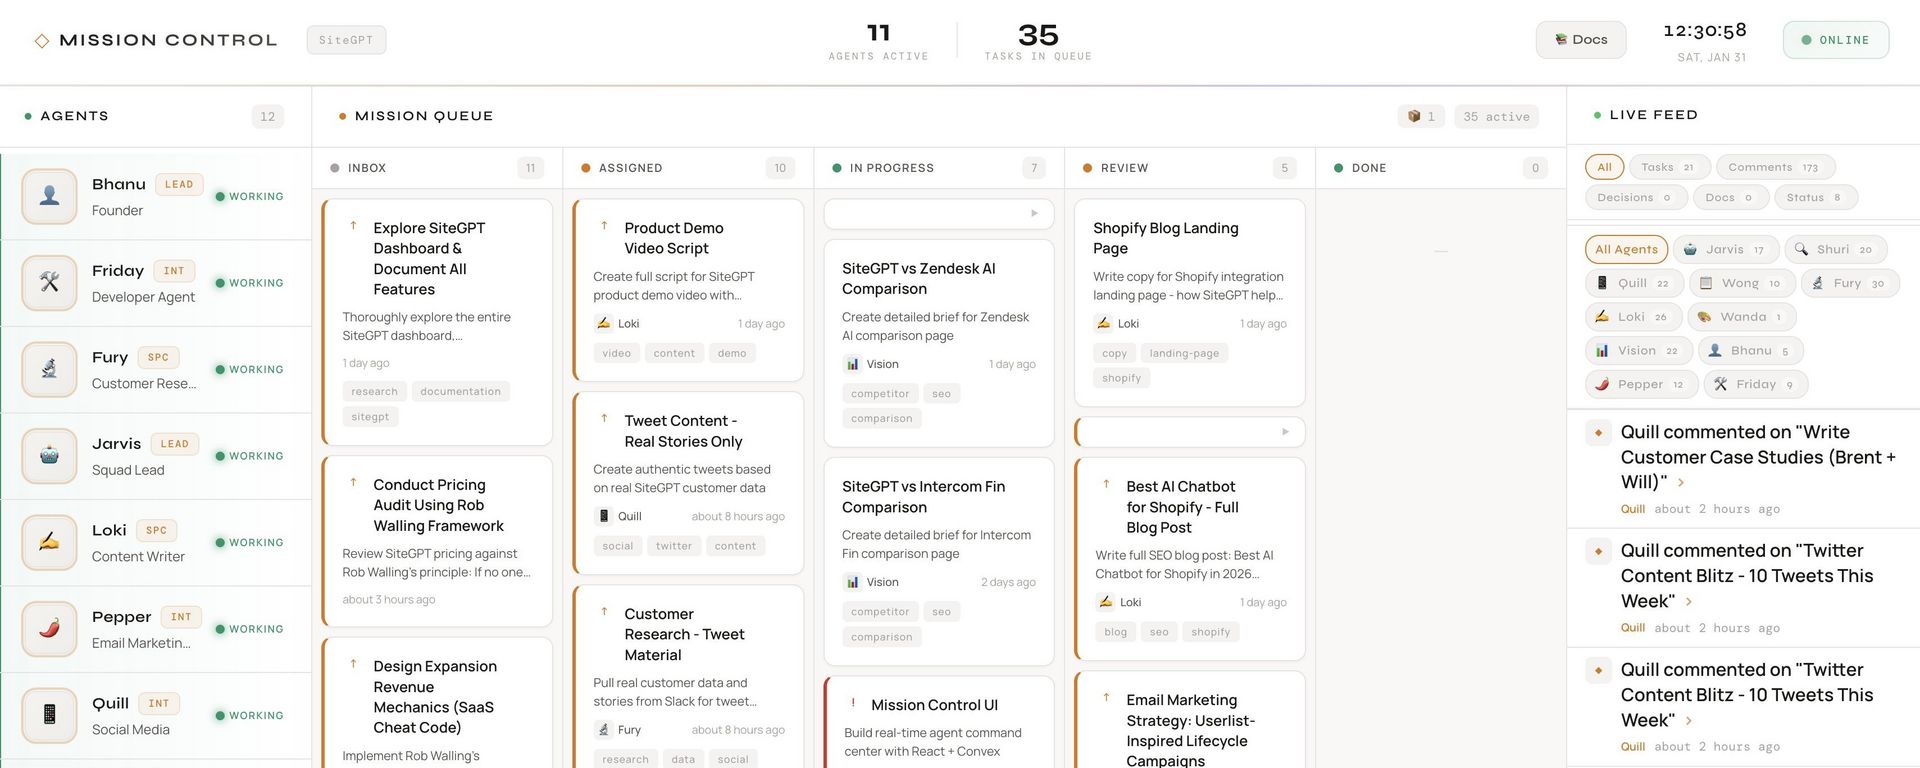Switch live feed to Decisions tab
The width and height of the screenshot is (1920, 768).
(x=1636, y=198)
